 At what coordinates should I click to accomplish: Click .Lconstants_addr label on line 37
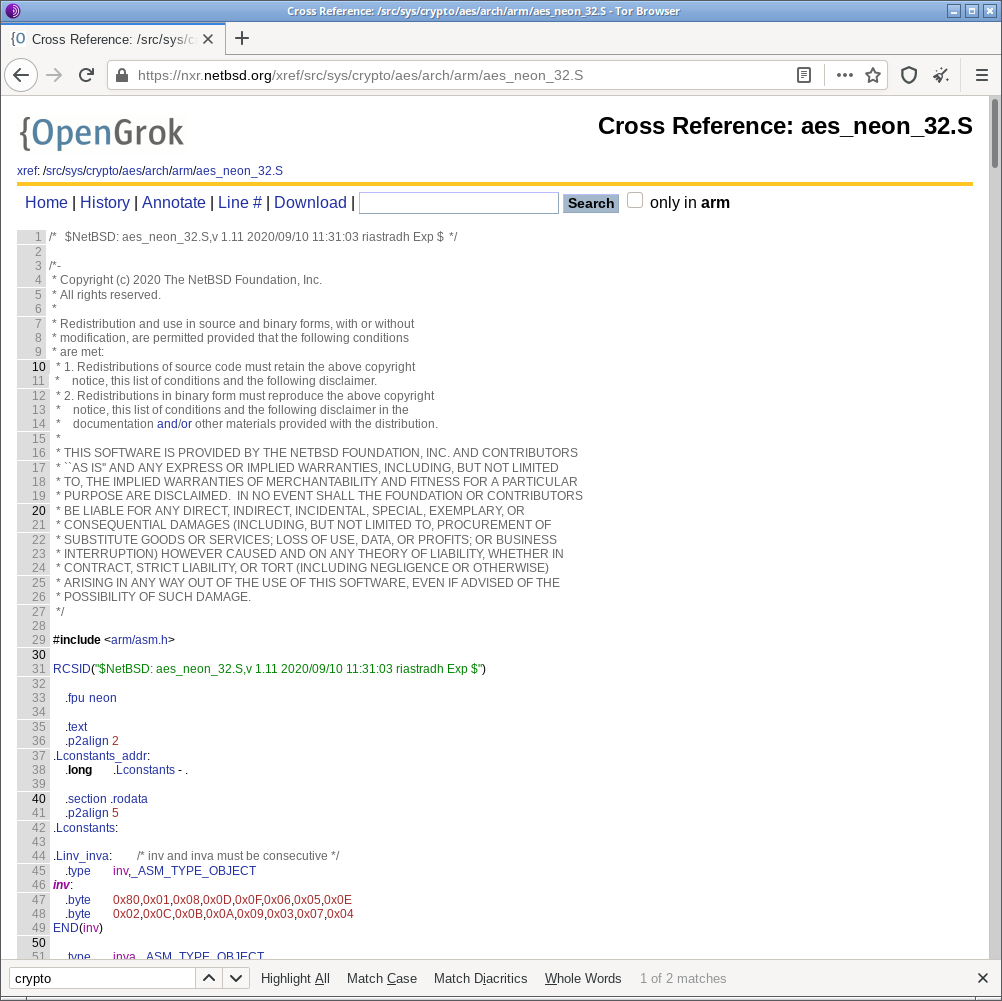(x=100, y=756)
